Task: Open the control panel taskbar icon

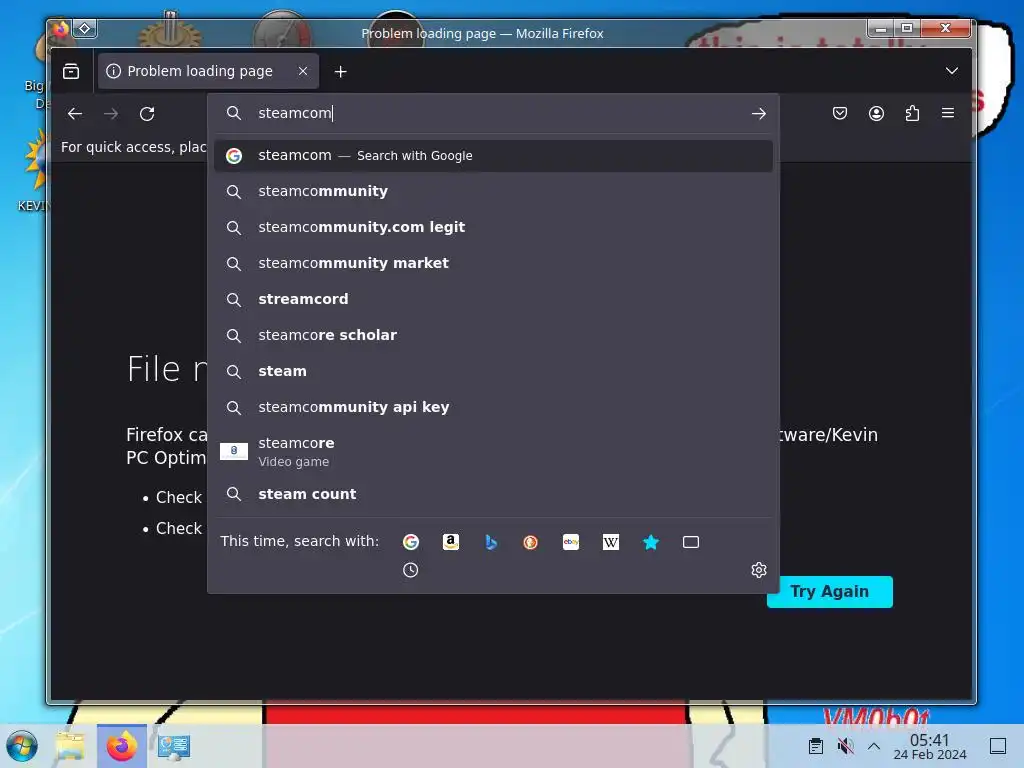Action: (x=174, y=746)
